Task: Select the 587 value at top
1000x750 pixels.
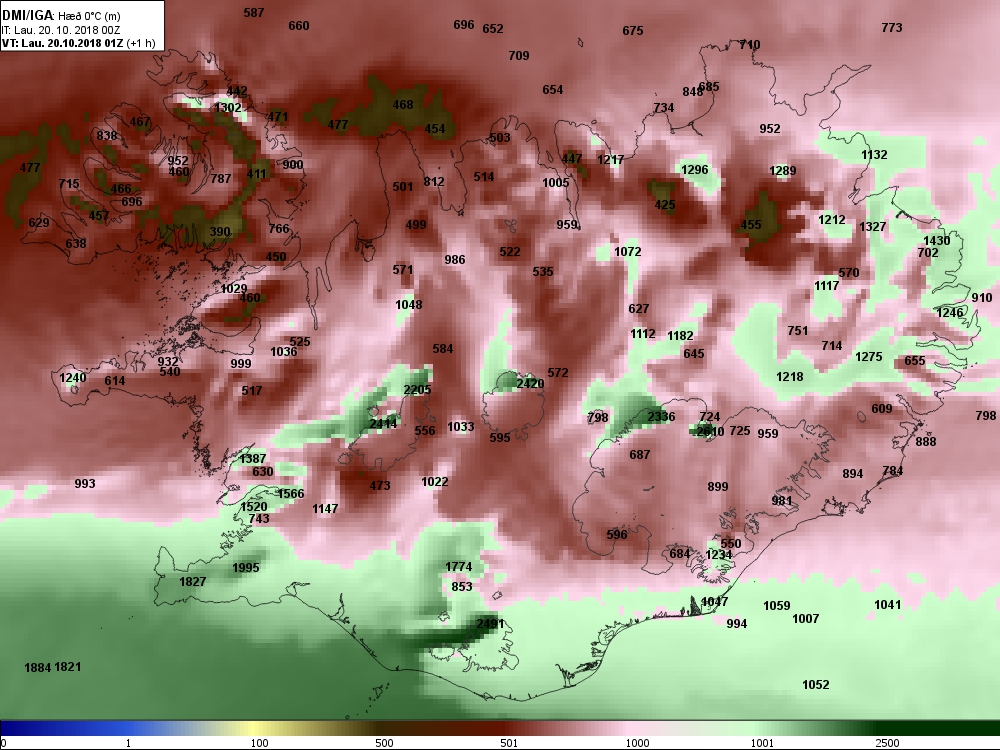Action: 254,13
